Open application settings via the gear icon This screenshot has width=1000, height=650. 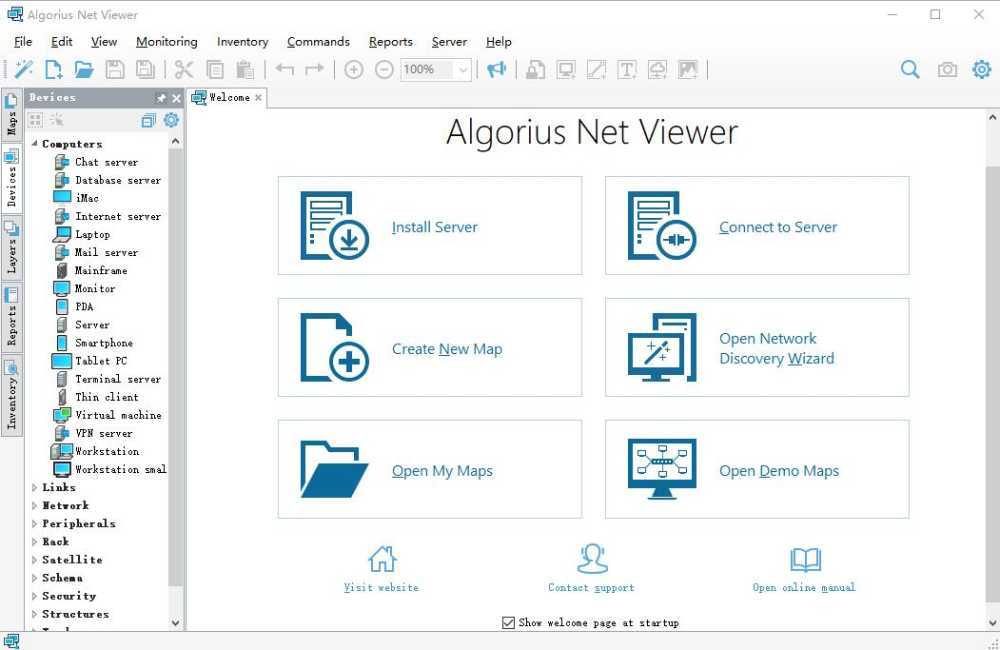click(x=981, y=69)
